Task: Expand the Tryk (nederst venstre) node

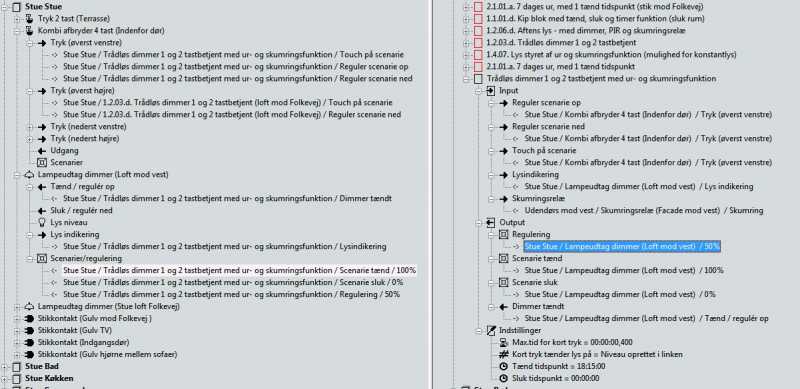Action: point(30,127)
